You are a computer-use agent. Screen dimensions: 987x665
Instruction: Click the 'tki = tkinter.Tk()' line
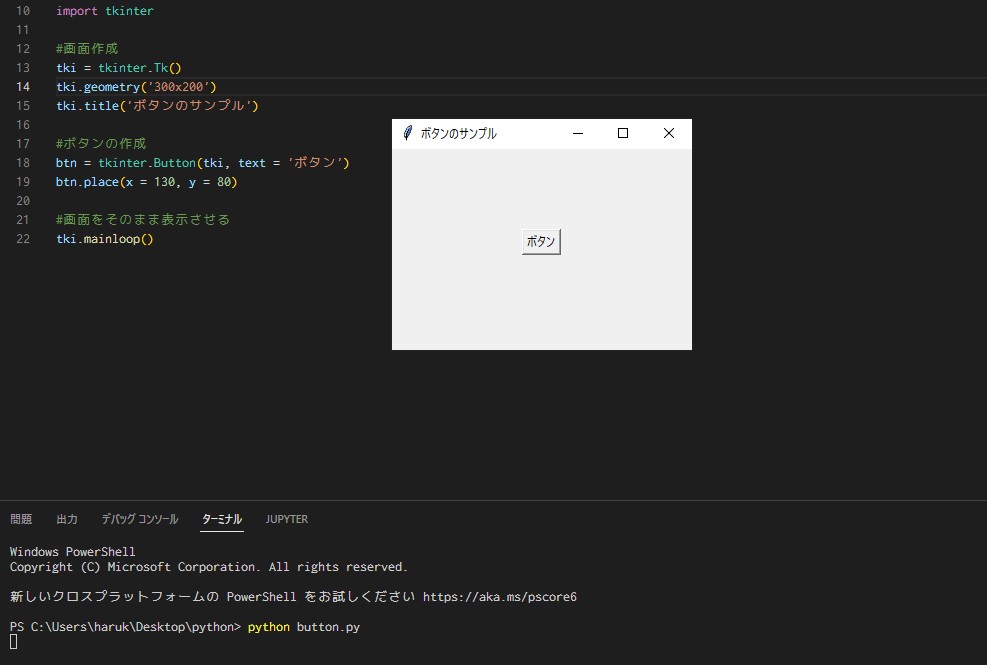pos(118,67)
